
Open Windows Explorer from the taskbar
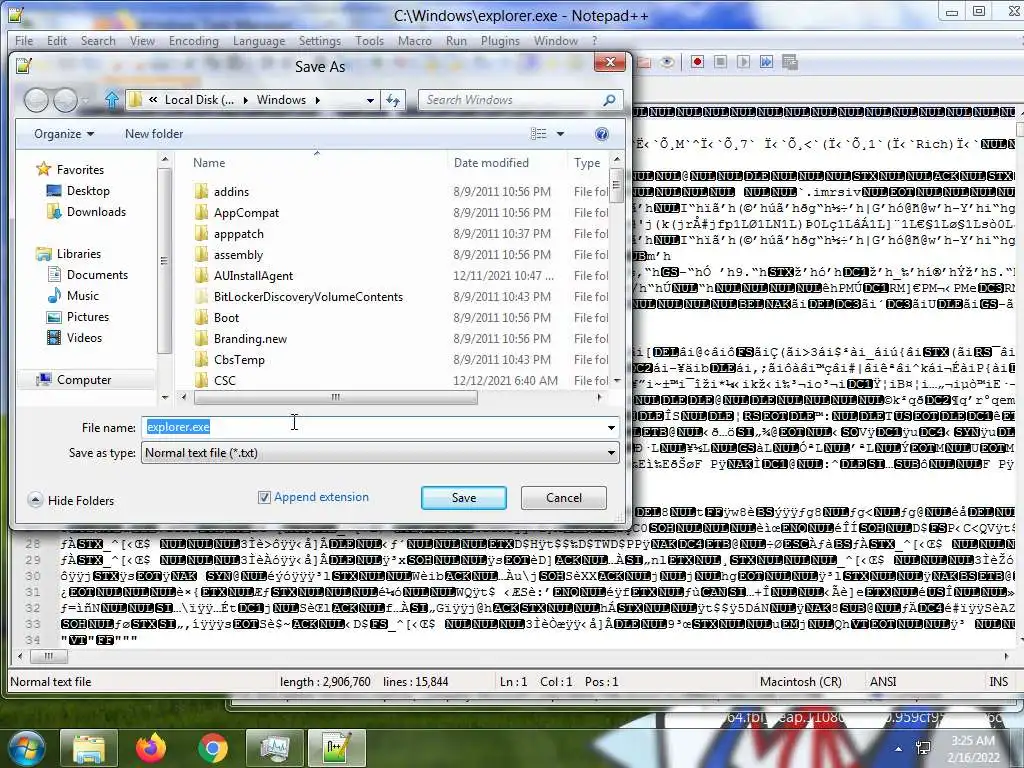(x=89, y=748)
